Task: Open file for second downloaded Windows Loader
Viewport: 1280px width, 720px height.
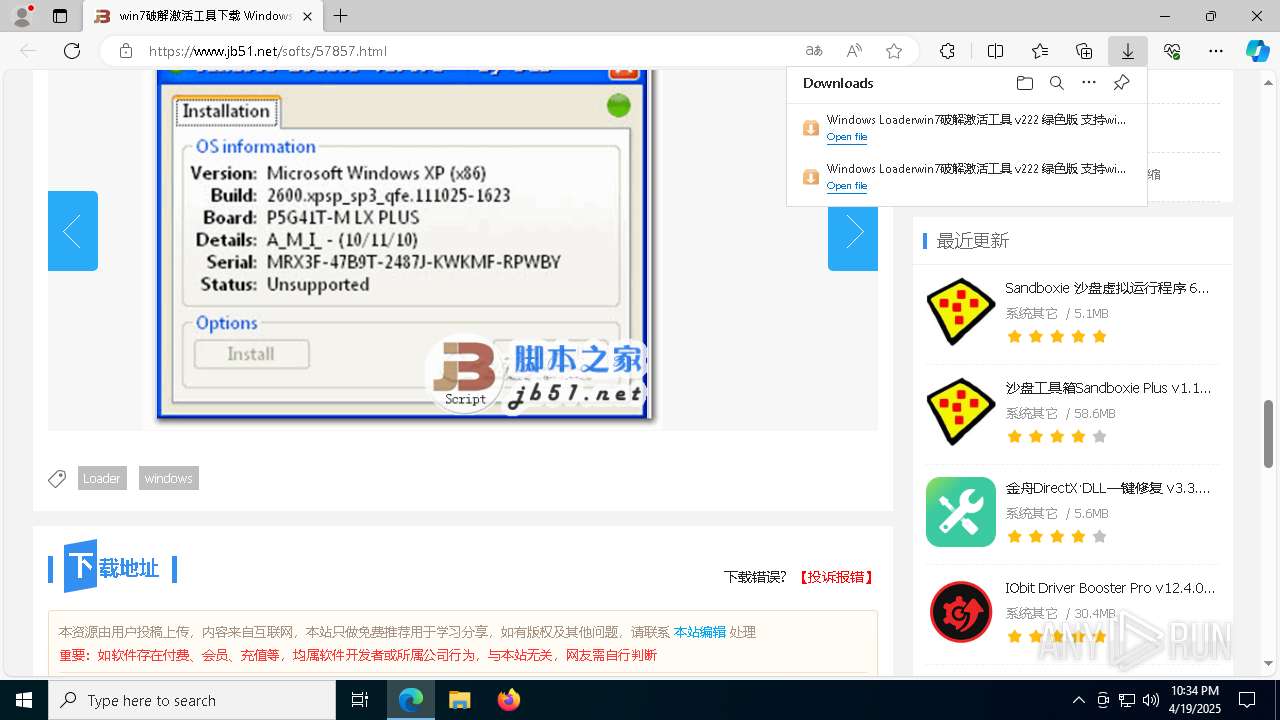Action: point(847,186)
